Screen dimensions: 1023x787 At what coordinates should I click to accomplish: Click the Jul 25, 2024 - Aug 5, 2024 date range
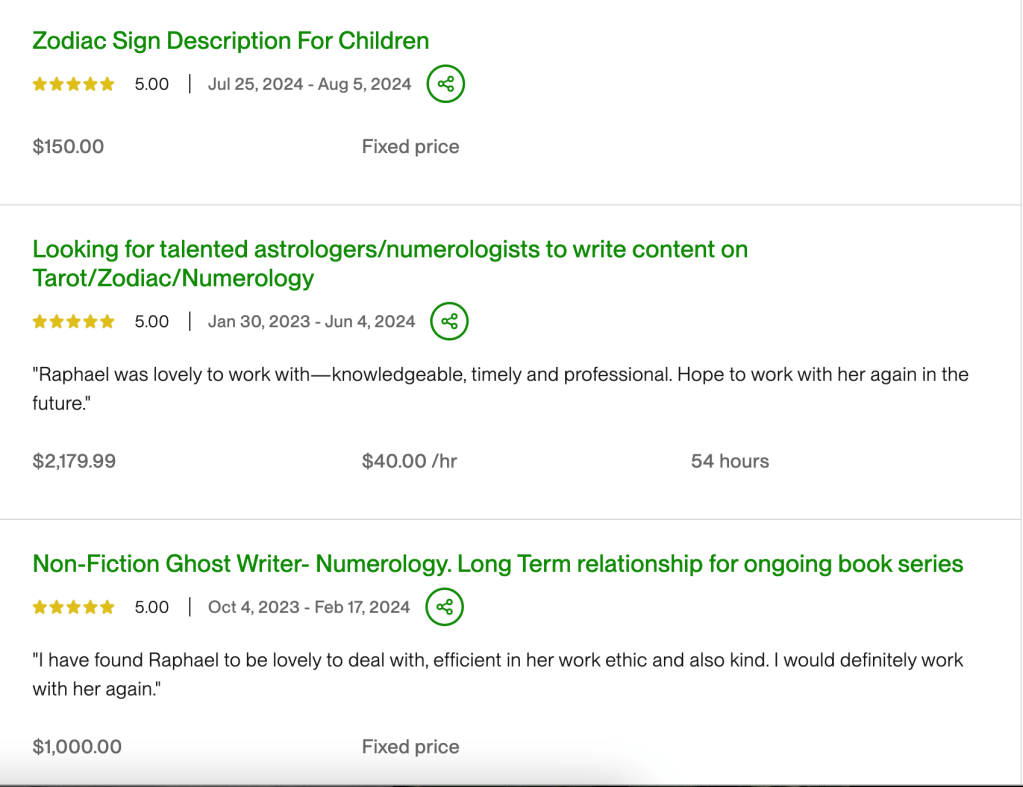(309, 84)
